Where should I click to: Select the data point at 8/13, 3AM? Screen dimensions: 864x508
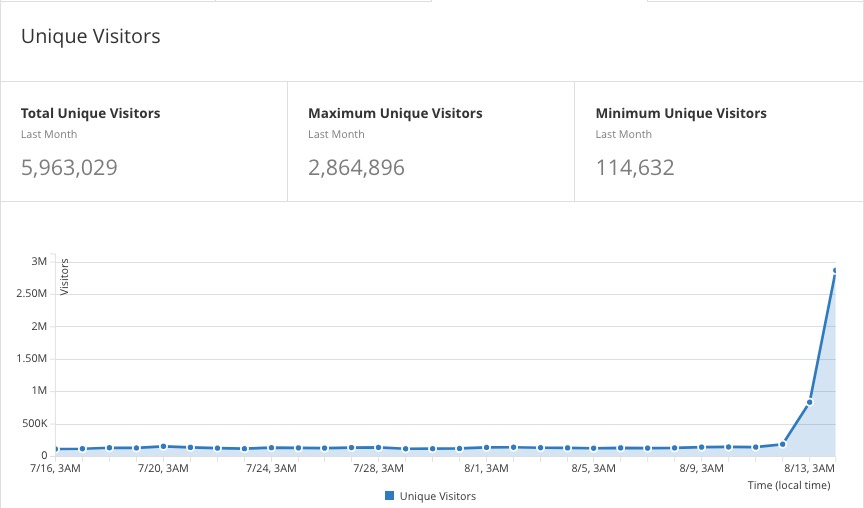coord(809,402)
